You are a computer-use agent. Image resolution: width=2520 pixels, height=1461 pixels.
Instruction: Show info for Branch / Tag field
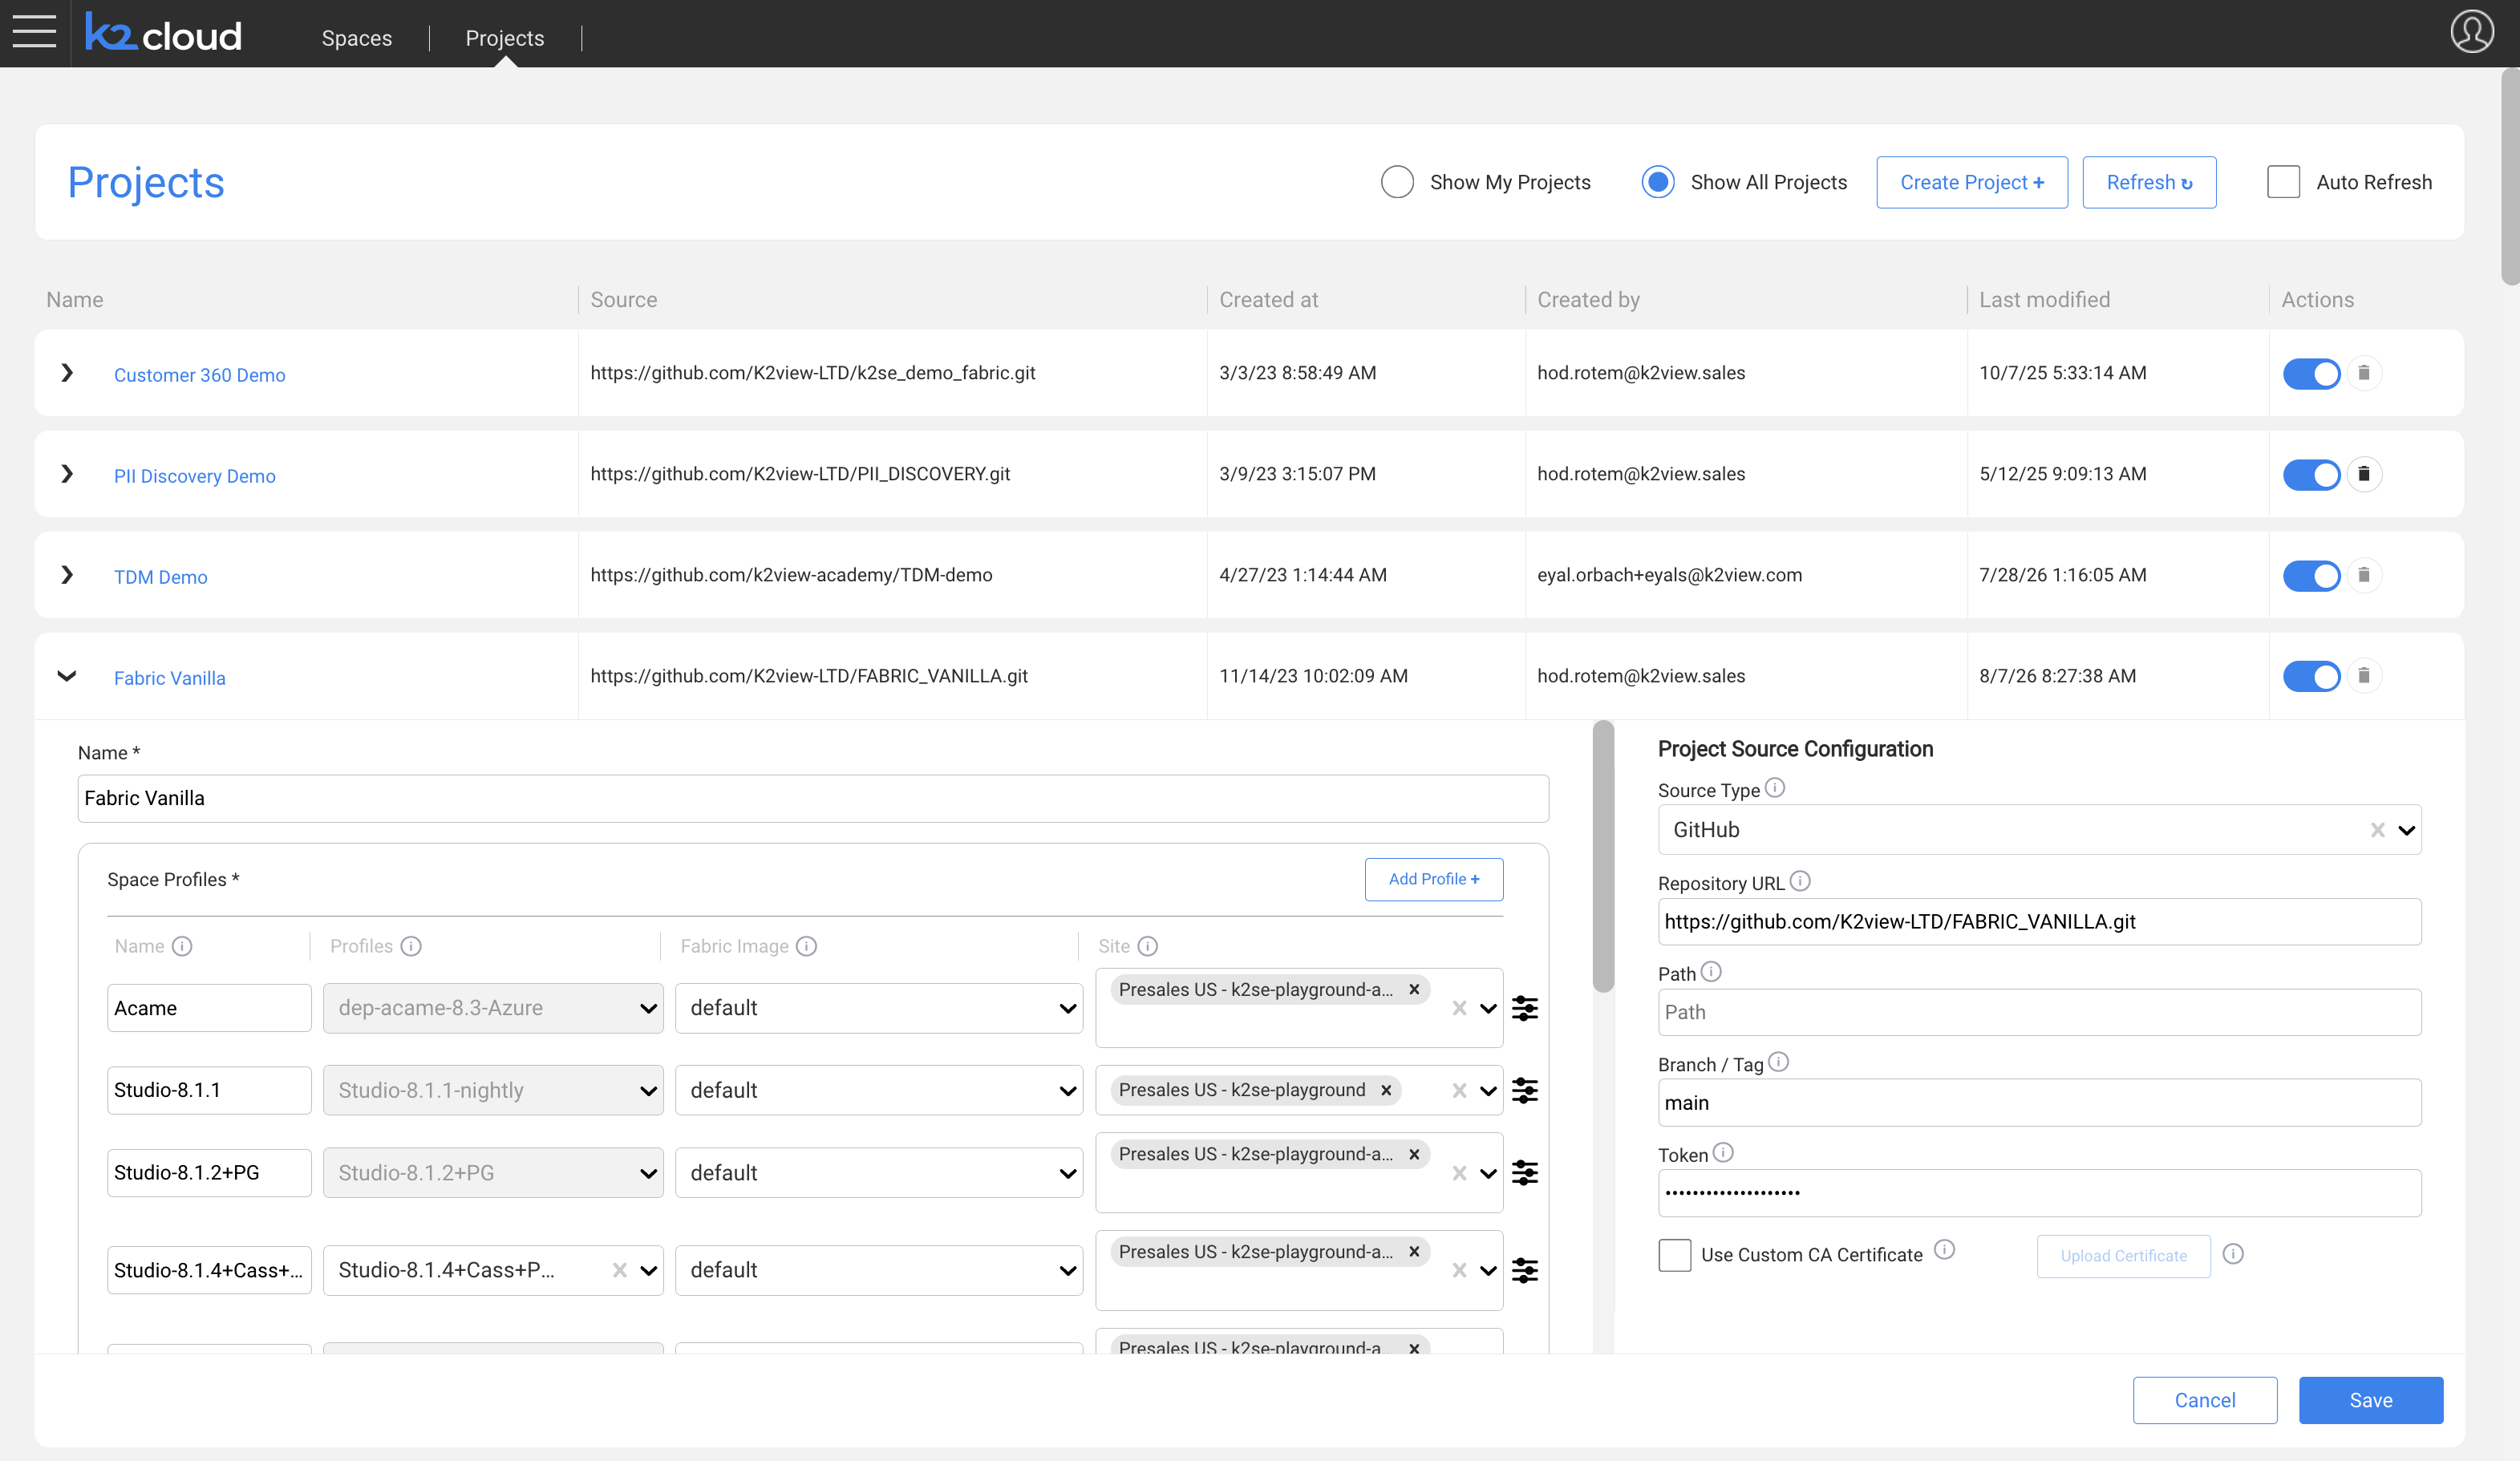click(x=1778, y=1062)
